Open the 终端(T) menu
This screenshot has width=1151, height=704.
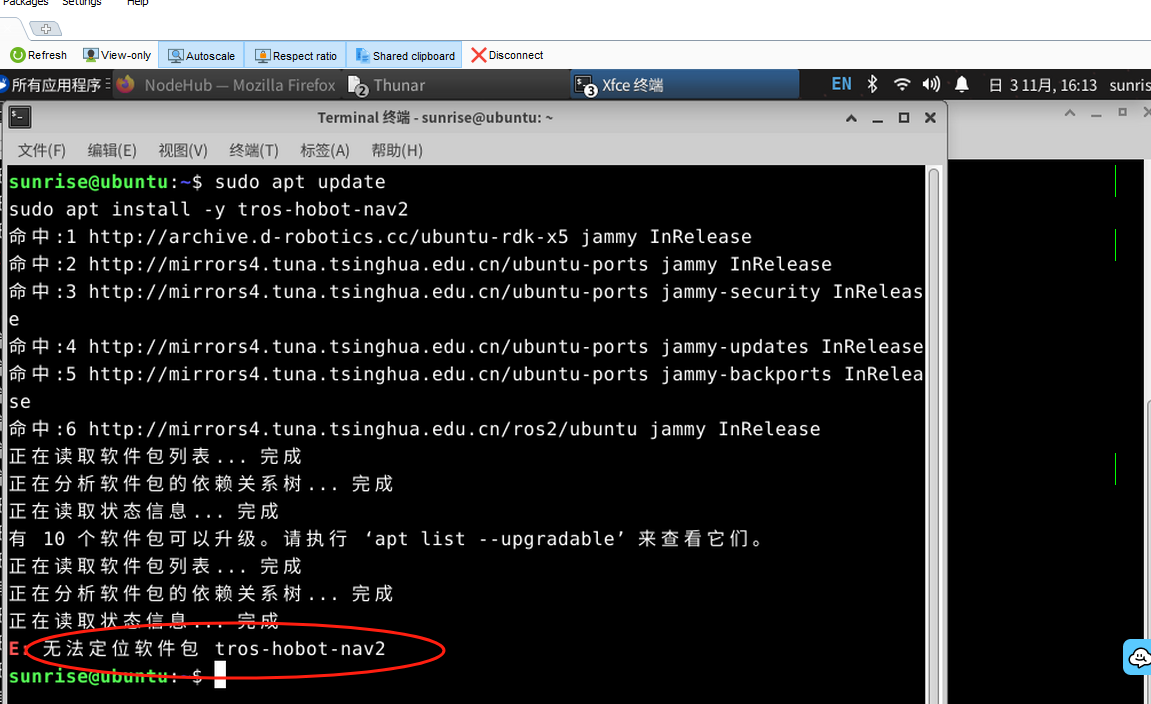(254, 150)
